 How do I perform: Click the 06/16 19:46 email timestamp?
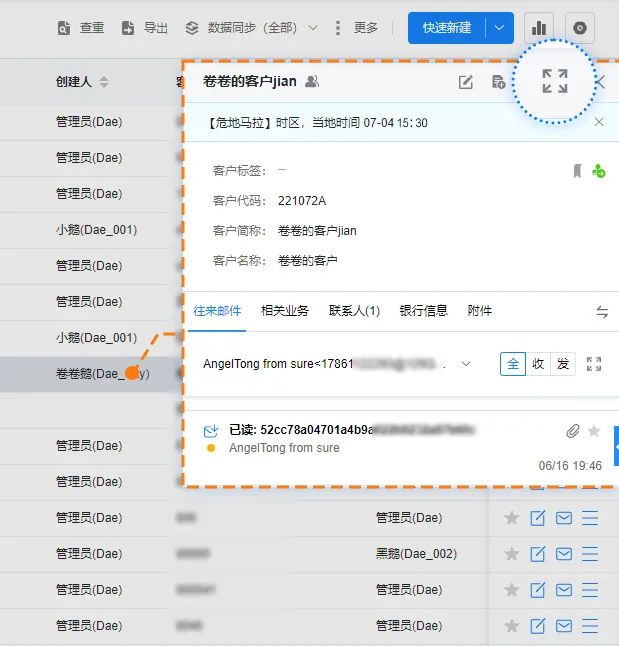tap(570, 466)
